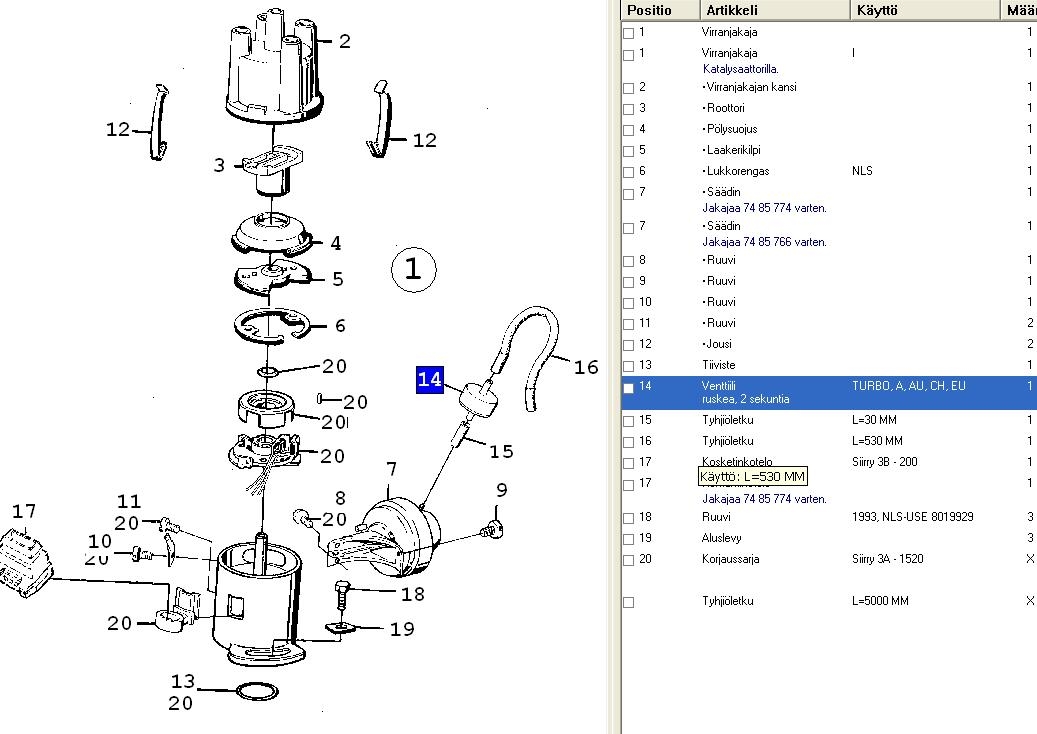Image resolution: width=1037 pixels, height=734 pixels.
Task: Check the box for position 14 Venttiili
Action: [628, 387]
